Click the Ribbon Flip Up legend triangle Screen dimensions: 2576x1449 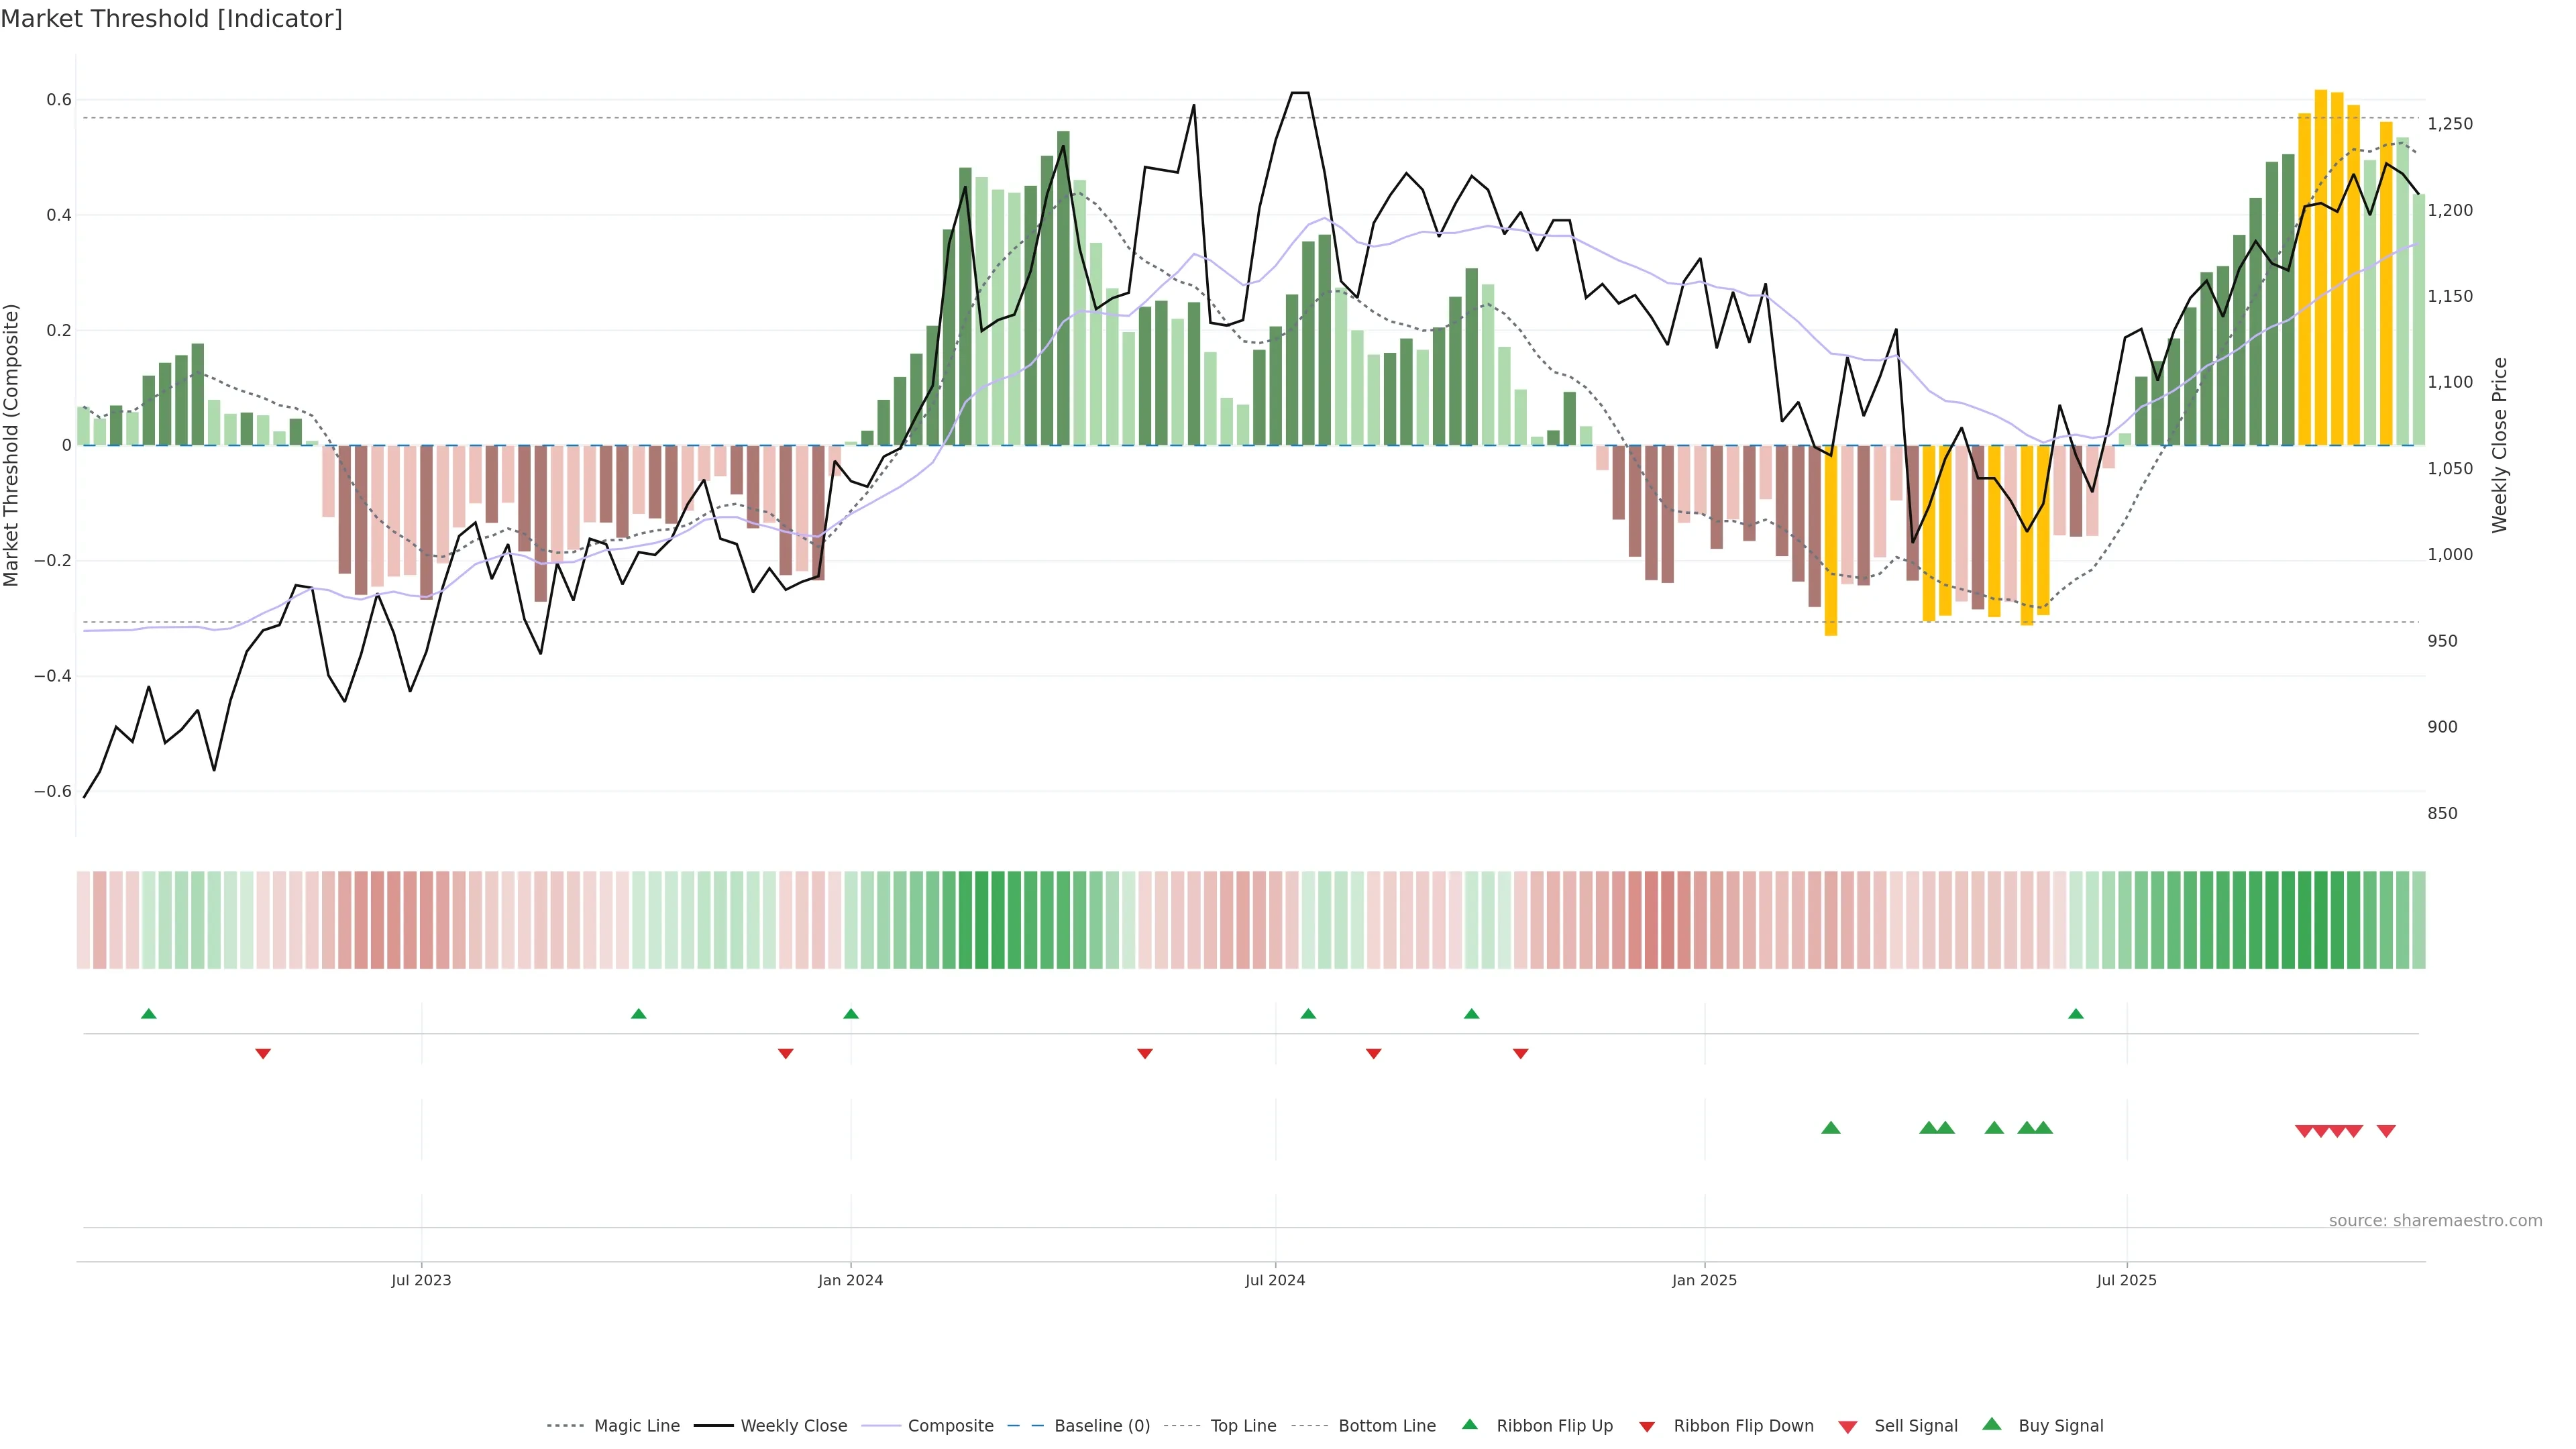coord(1469,1425)
